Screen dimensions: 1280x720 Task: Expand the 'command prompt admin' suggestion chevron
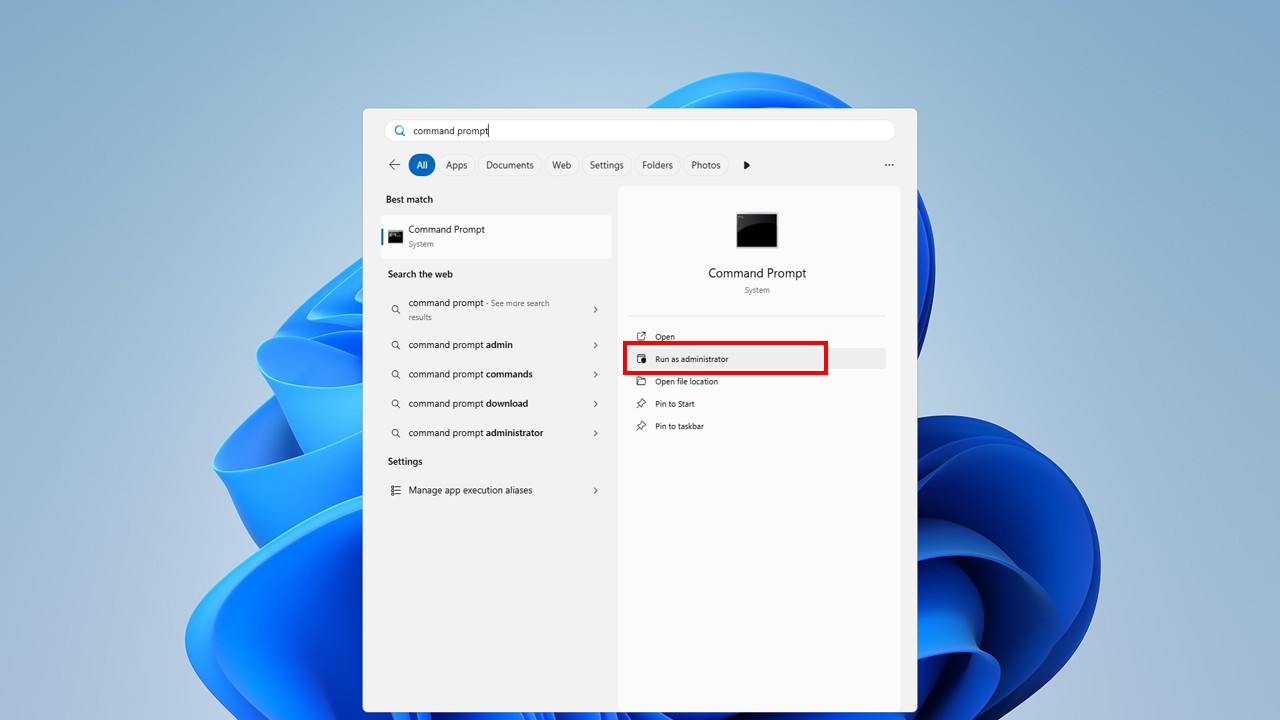[596, 345]
